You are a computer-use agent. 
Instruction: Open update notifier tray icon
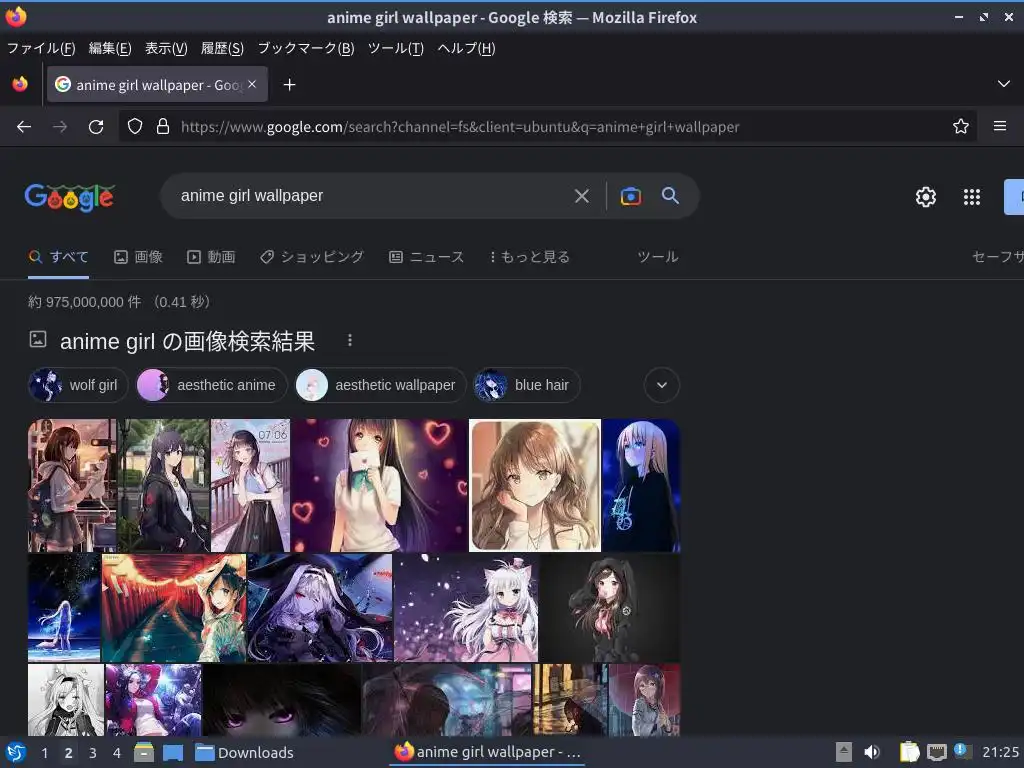[962, 751]
